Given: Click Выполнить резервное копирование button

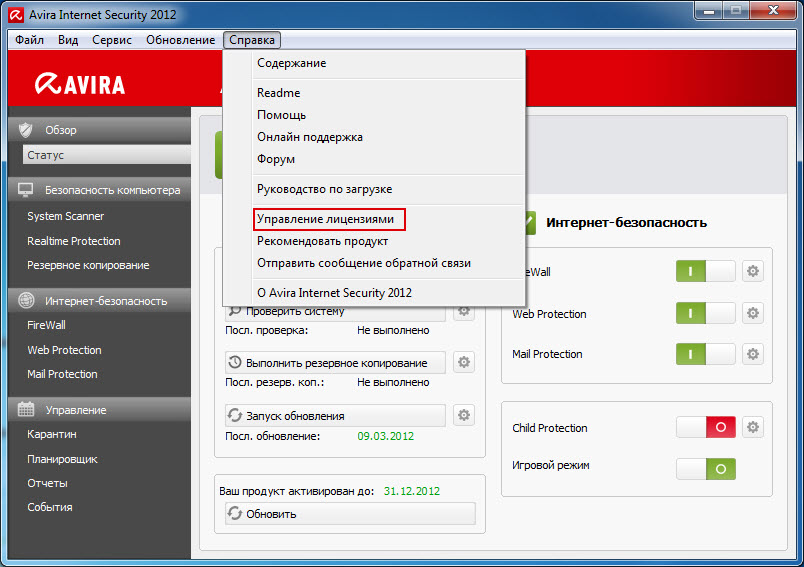Looking at the screenshot, I should (x=335, y=362).
